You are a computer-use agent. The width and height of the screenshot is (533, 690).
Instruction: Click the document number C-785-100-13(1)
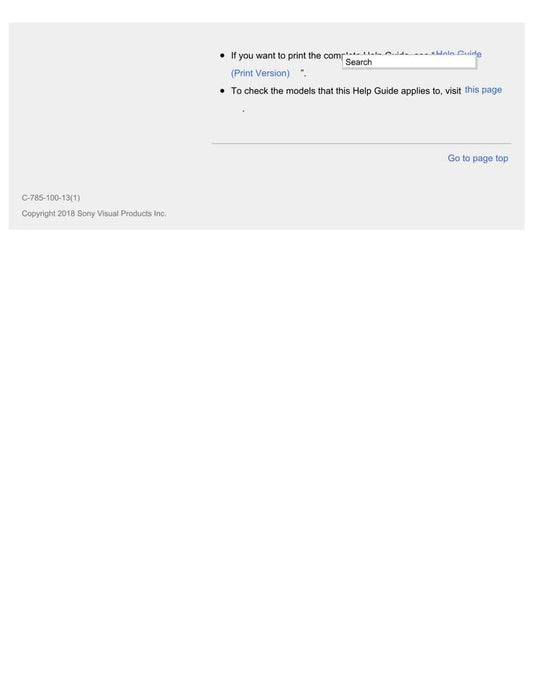(51, 198)
